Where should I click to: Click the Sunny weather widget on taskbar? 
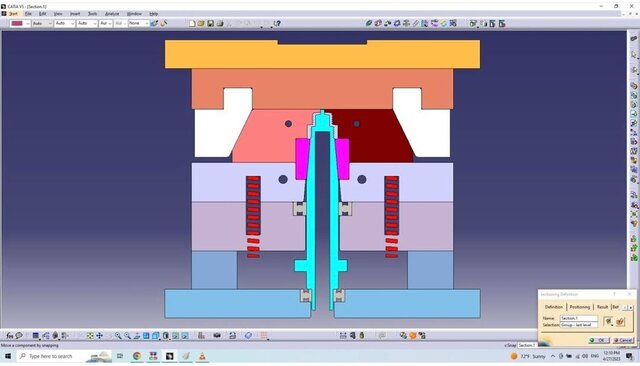click(528, 356)
